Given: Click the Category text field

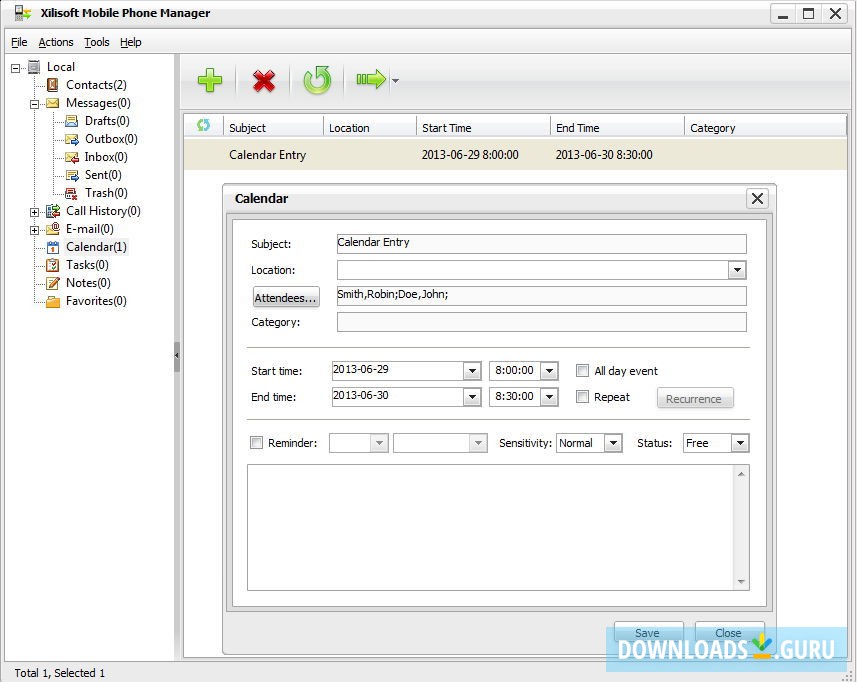Looking at the screenshot, I should click(541, 322).
